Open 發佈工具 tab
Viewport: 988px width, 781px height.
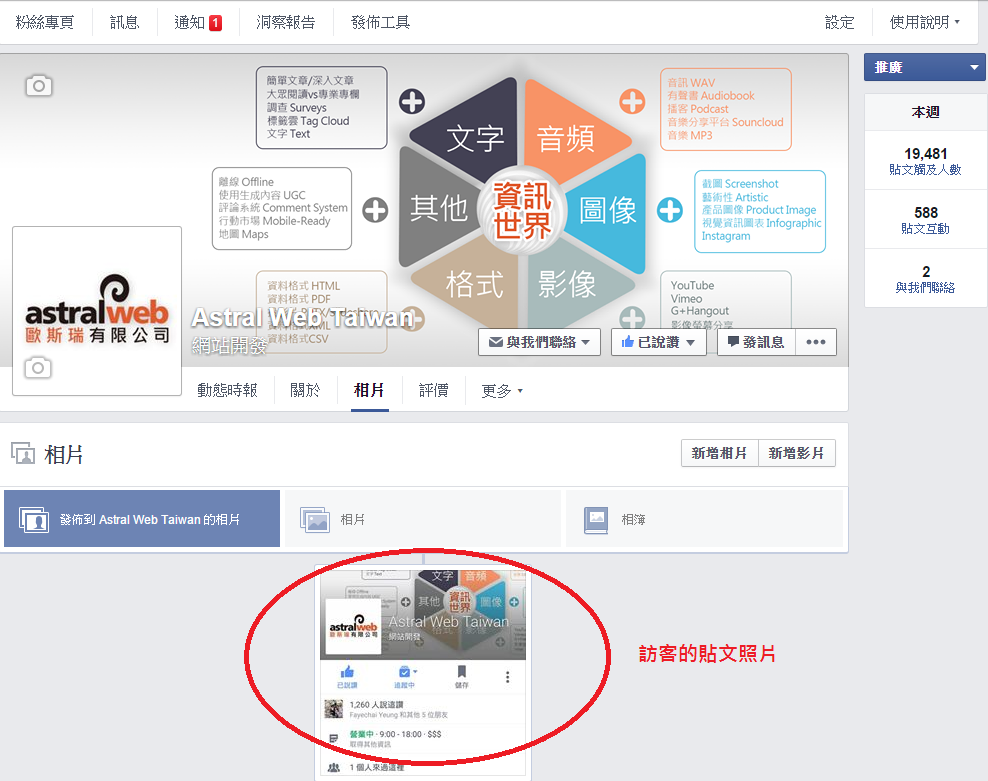381,23
